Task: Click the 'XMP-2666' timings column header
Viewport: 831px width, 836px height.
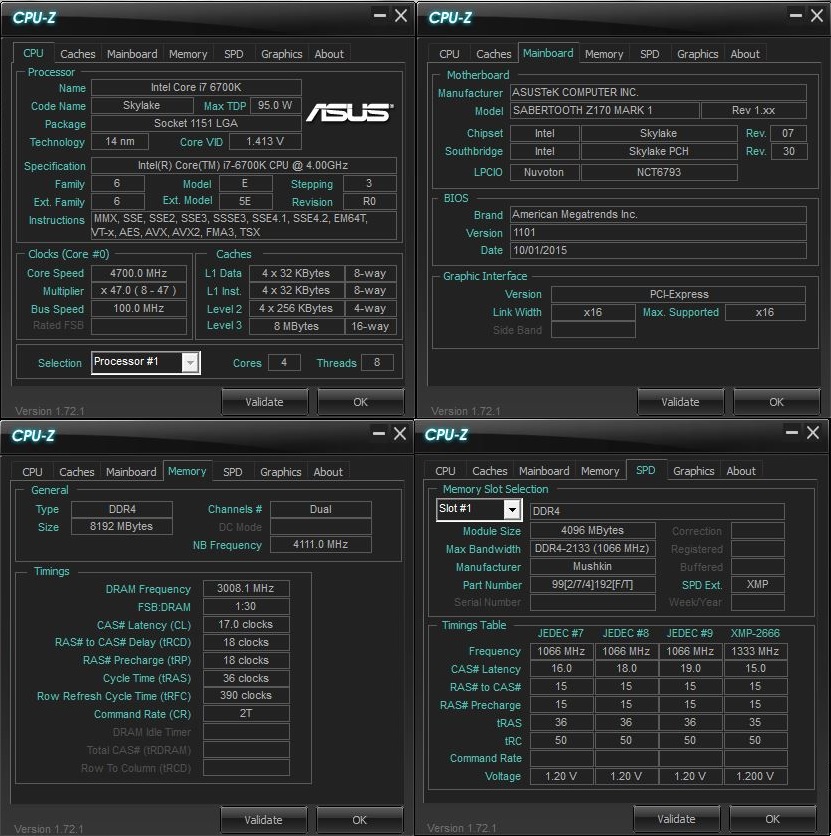Action: coord(755,633)
